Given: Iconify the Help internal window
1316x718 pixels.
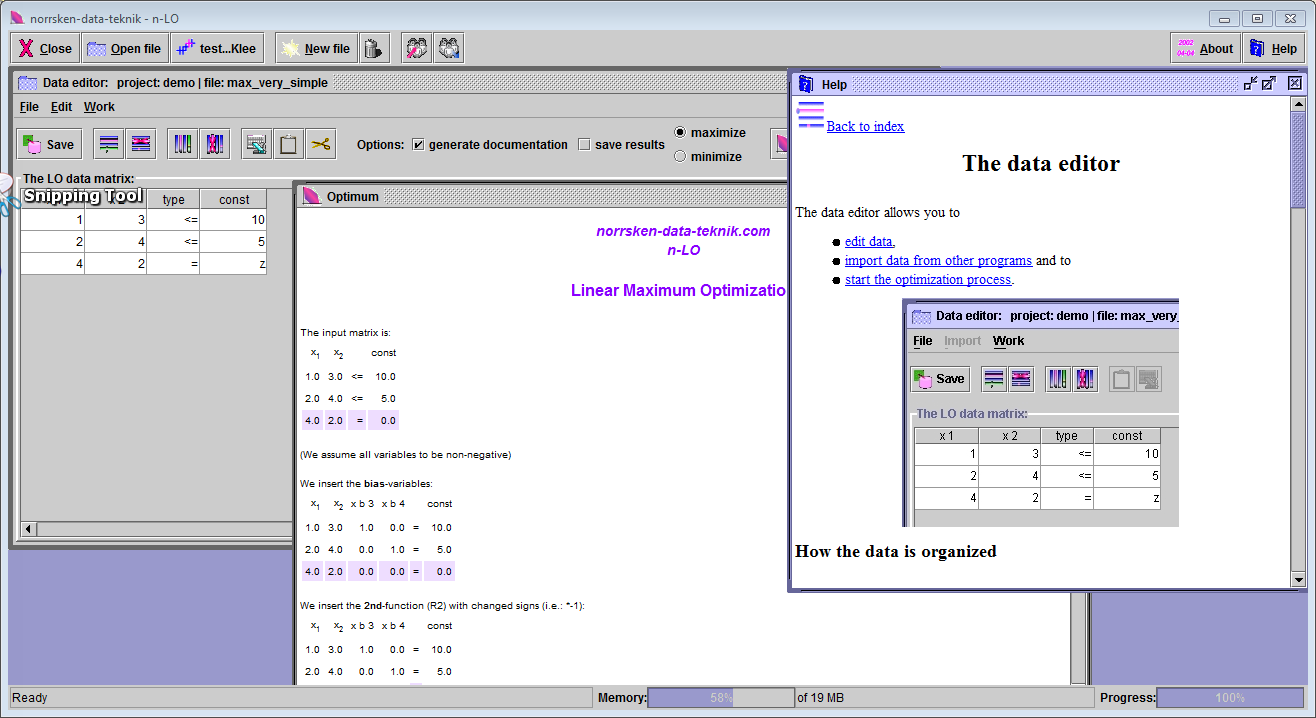Looking at the screenshot, I should click(1250, 84).
